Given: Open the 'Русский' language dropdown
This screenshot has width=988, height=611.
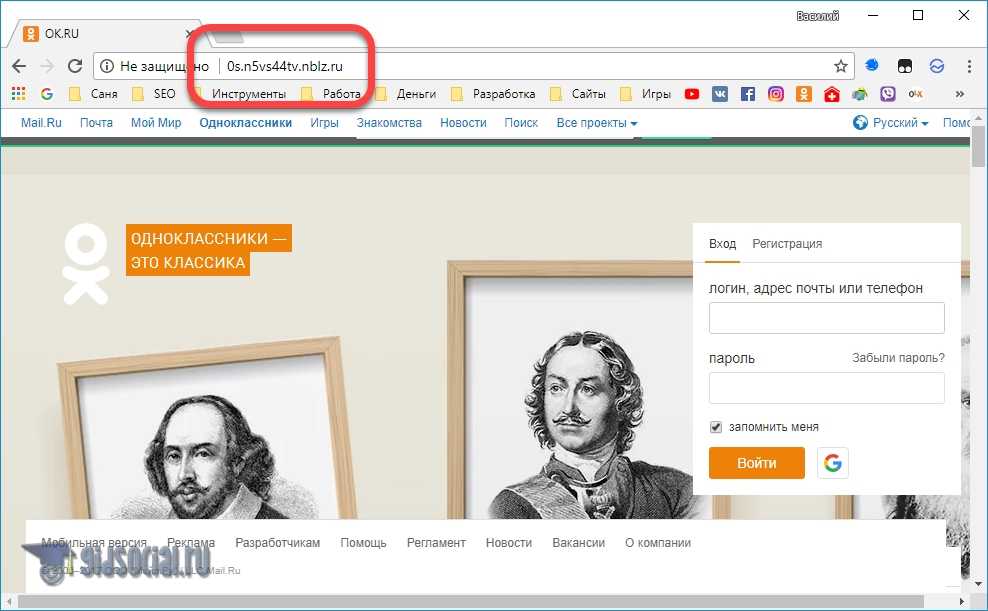Looking at the screenshot, I should [890, 123].
